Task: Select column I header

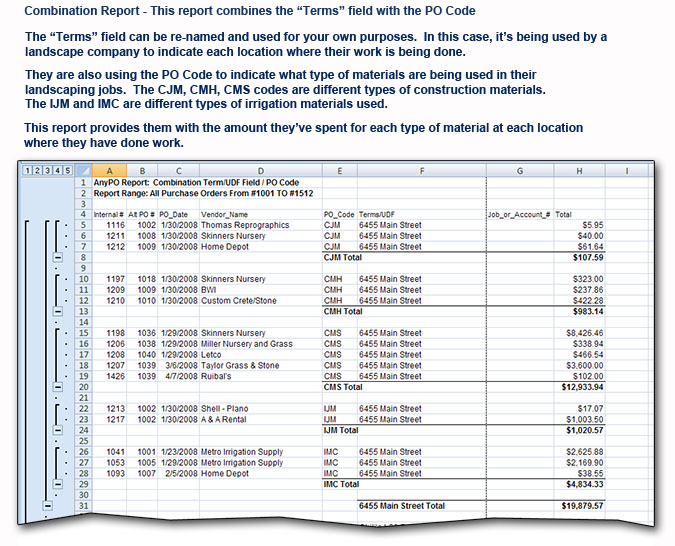Action: pos(627,171)
